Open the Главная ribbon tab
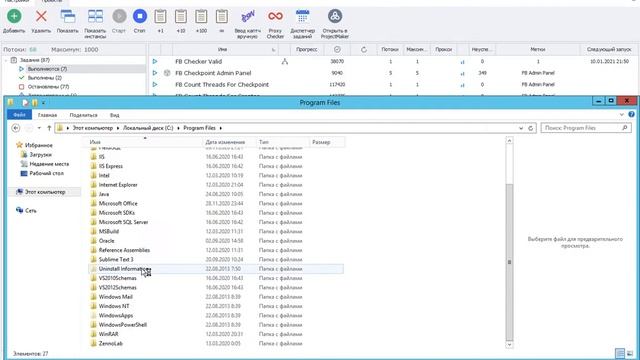 click(47, 115)
